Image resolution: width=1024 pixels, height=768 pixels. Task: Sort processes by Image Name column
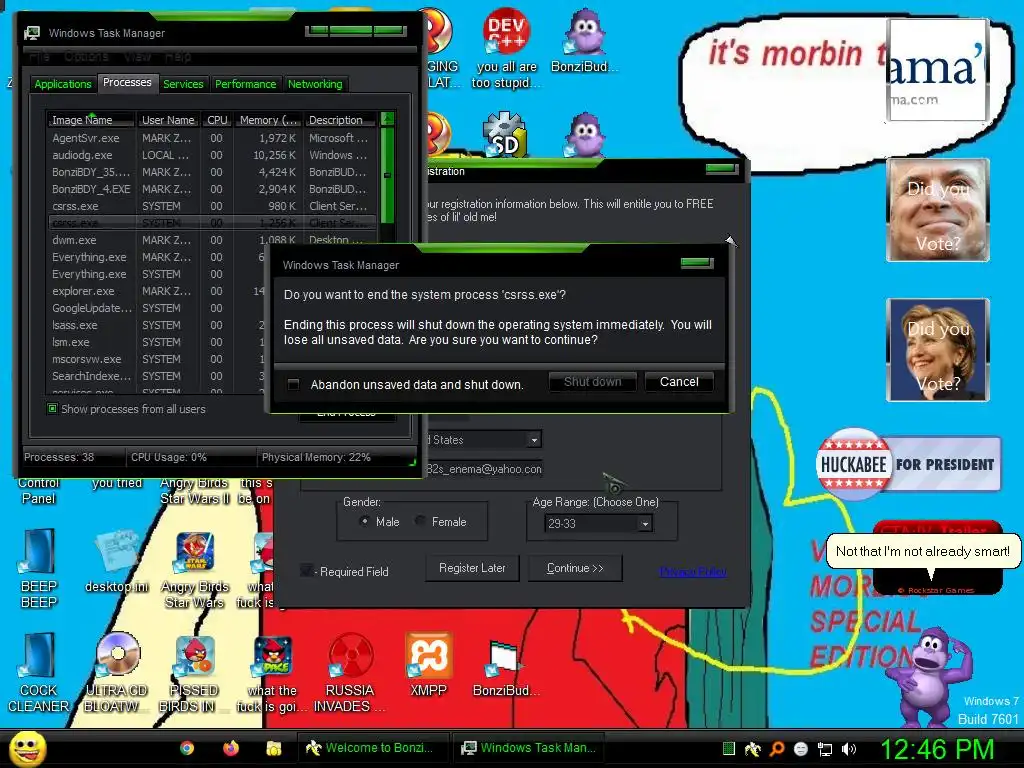91,120
